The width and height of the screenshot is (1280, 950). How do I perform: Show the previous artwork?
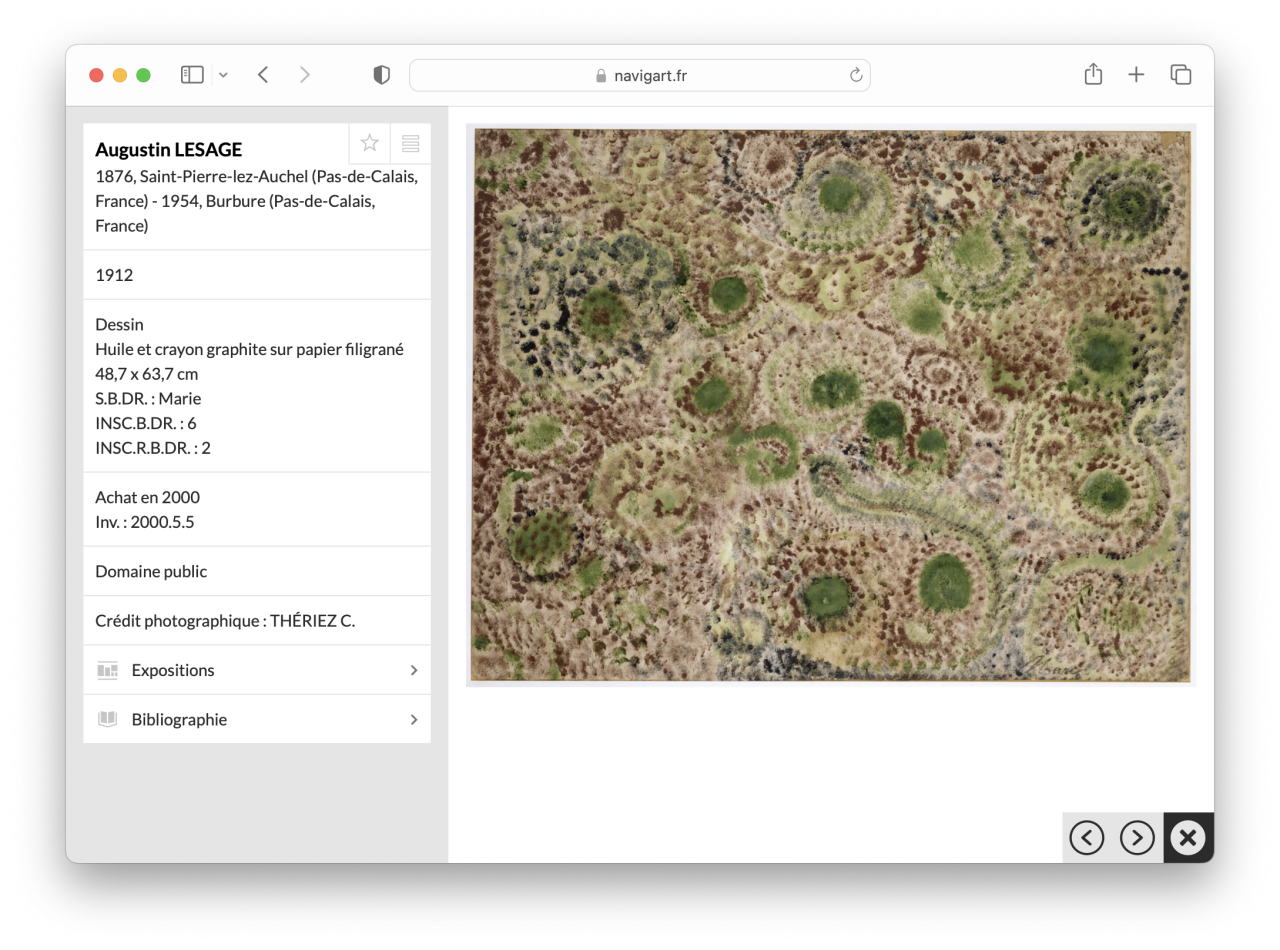click(1087, 838)
